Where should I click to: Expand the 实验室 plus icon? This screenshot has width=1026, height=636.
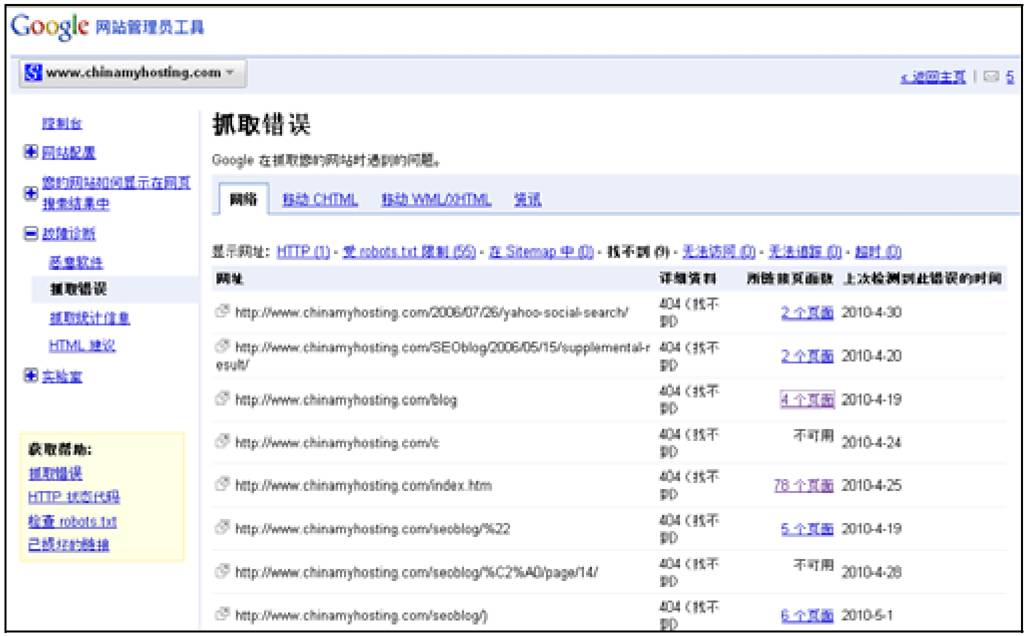pos(30,375)
